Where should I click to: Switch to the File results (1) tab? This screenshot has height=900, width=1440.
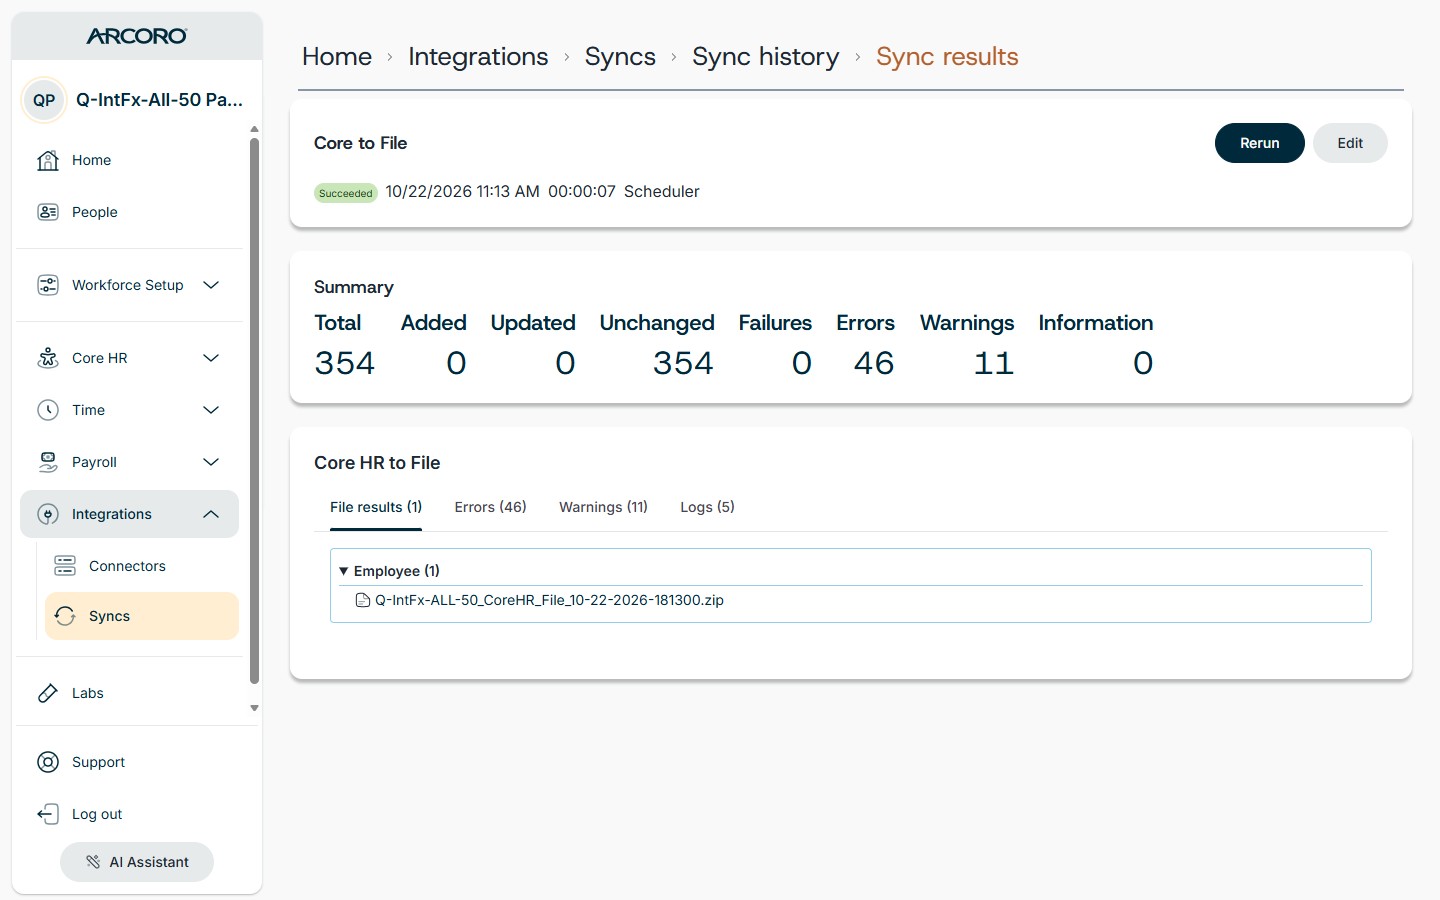pos(376,507)
